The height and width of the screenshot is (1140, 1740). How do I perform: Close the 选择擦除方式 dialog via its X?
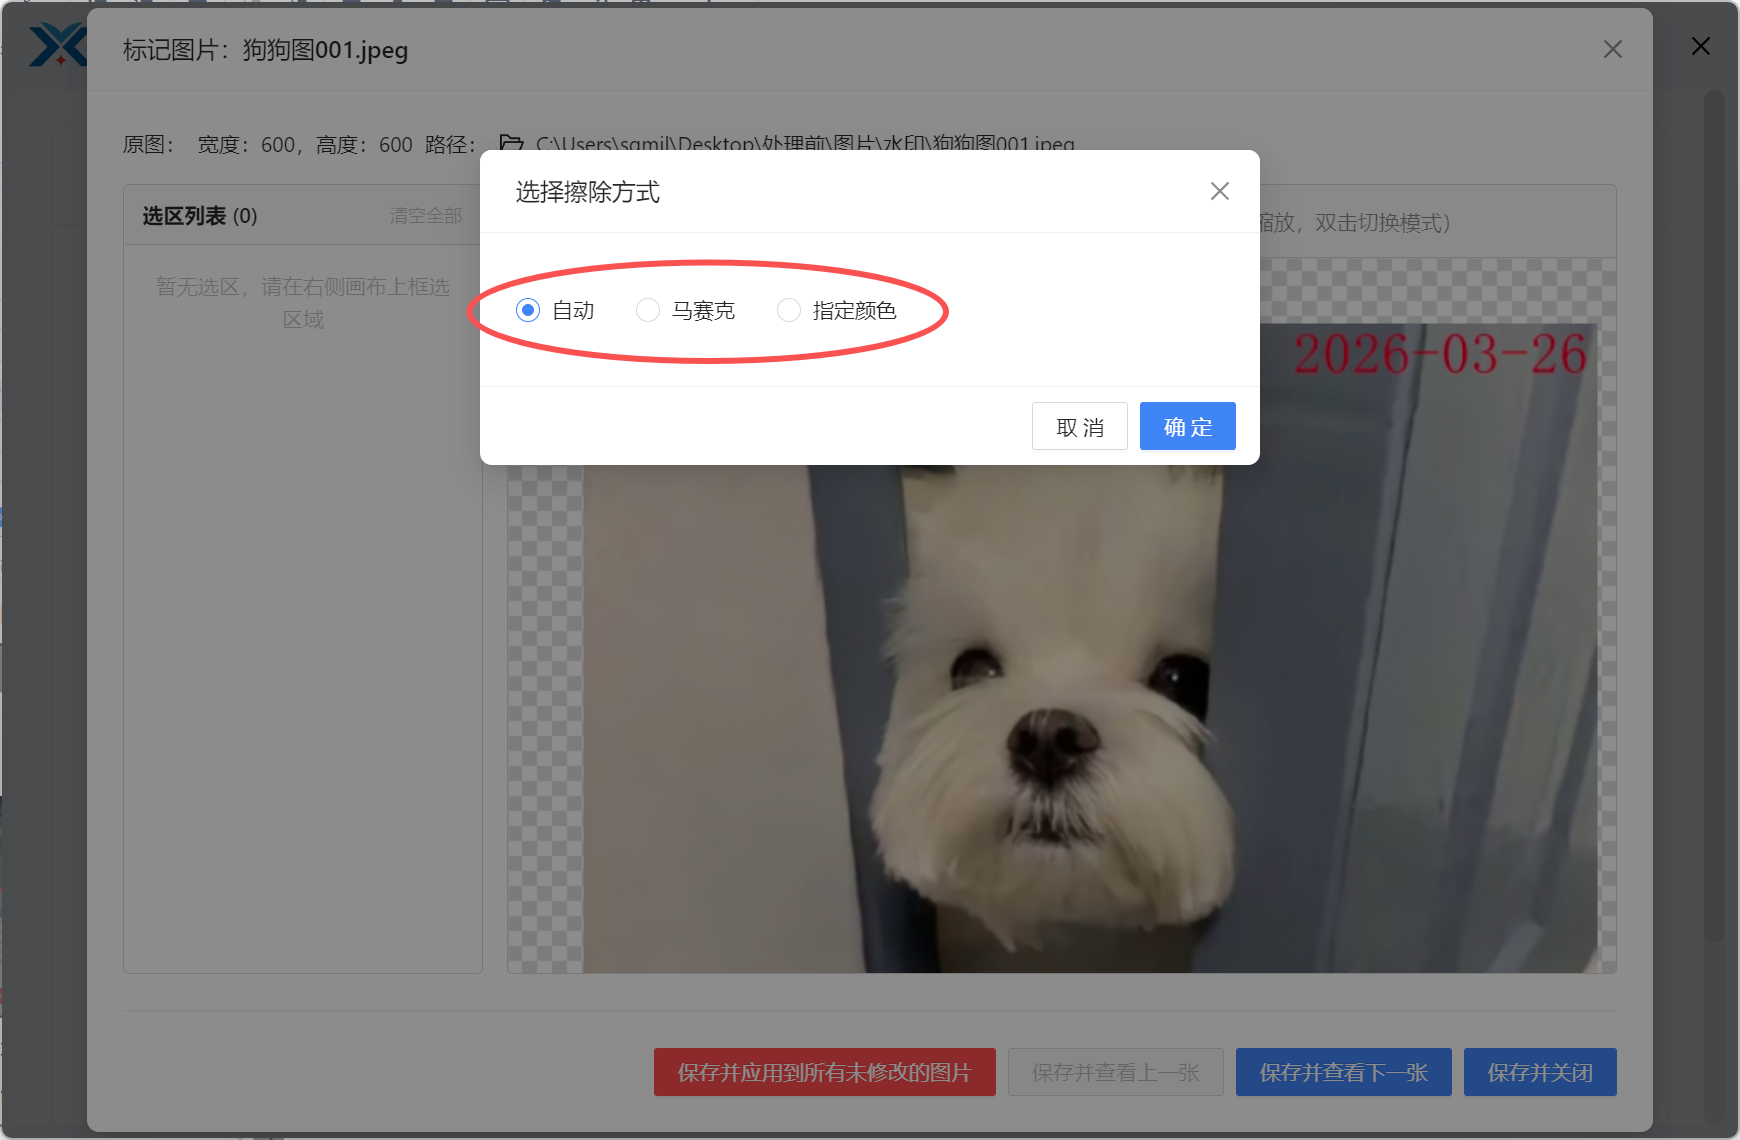point(1219,191)
